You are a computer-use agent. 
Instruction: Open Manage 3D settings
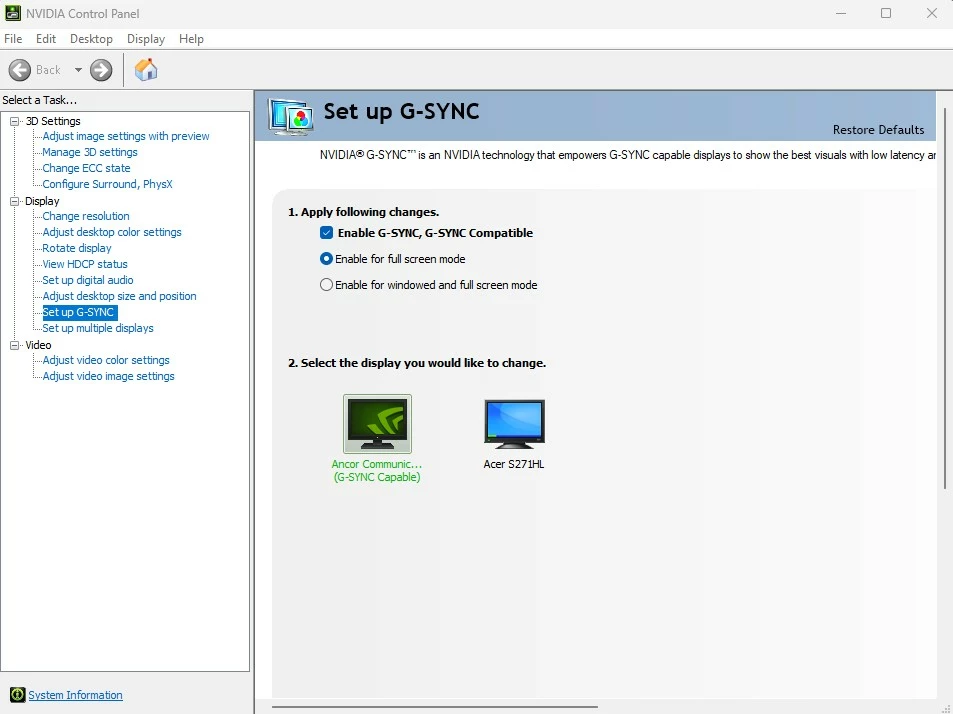[x=90, y=152]
